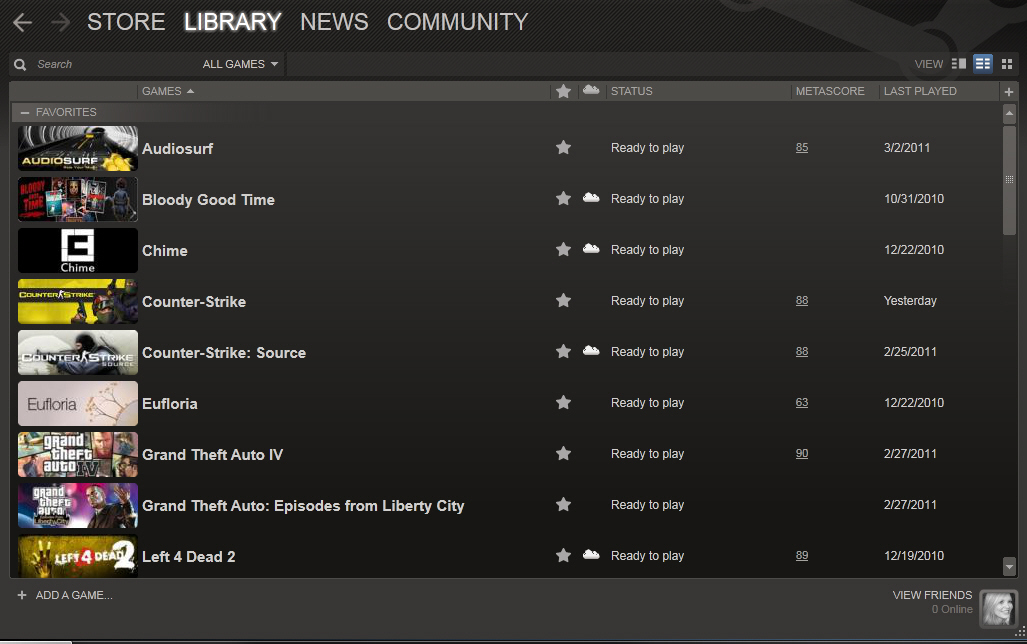Select Counter-Strike: Source title text
Screen dimensions: 1027x644
click(x=224, y=352)
